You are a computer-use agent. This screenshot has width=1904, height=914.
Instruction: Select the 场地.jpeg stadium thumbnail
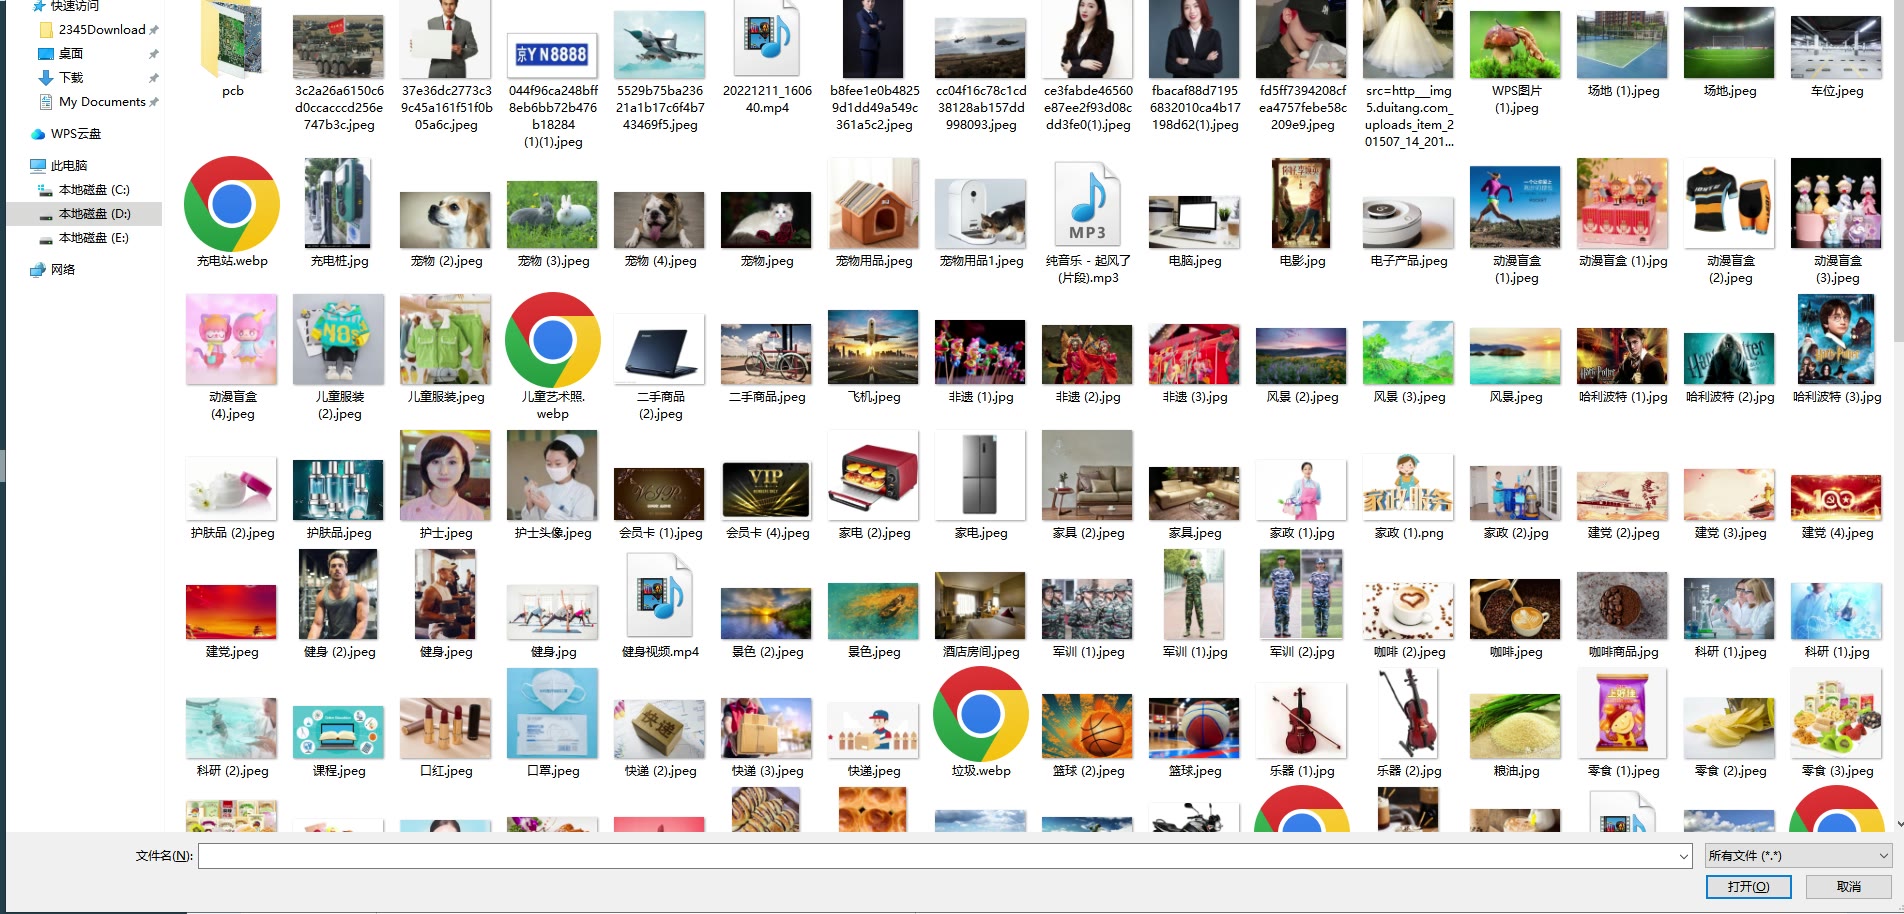pyautogui.click(x=1730, y=43)
